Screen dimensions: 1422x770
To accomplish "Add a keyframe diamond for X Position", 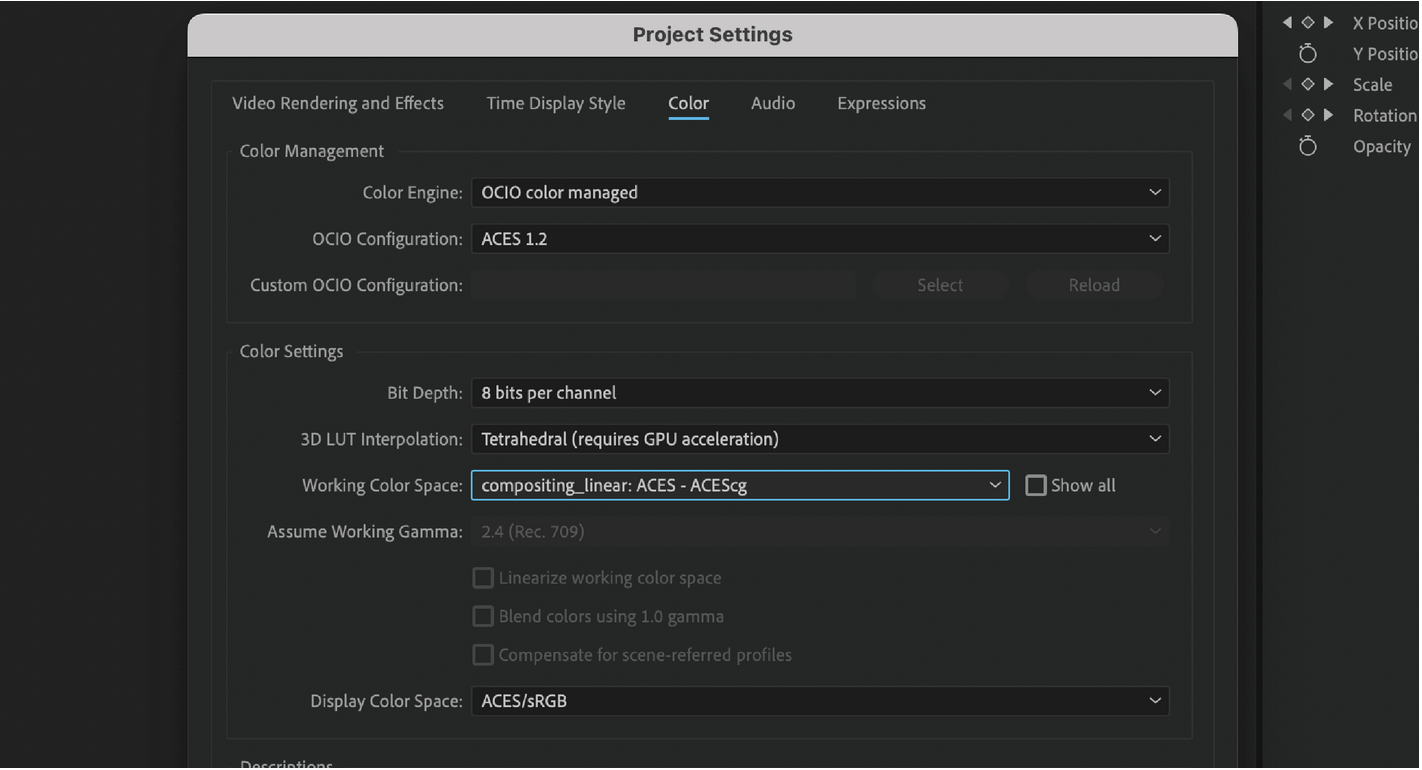I will coord(1307,22).
